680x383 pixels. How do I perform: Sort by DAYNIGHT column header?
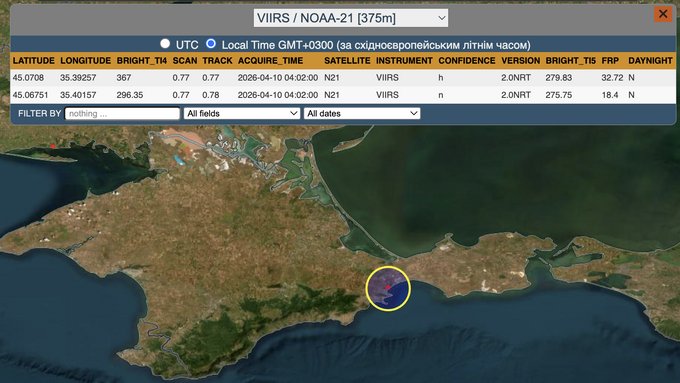pyautogui.click(x=650, y=61)
